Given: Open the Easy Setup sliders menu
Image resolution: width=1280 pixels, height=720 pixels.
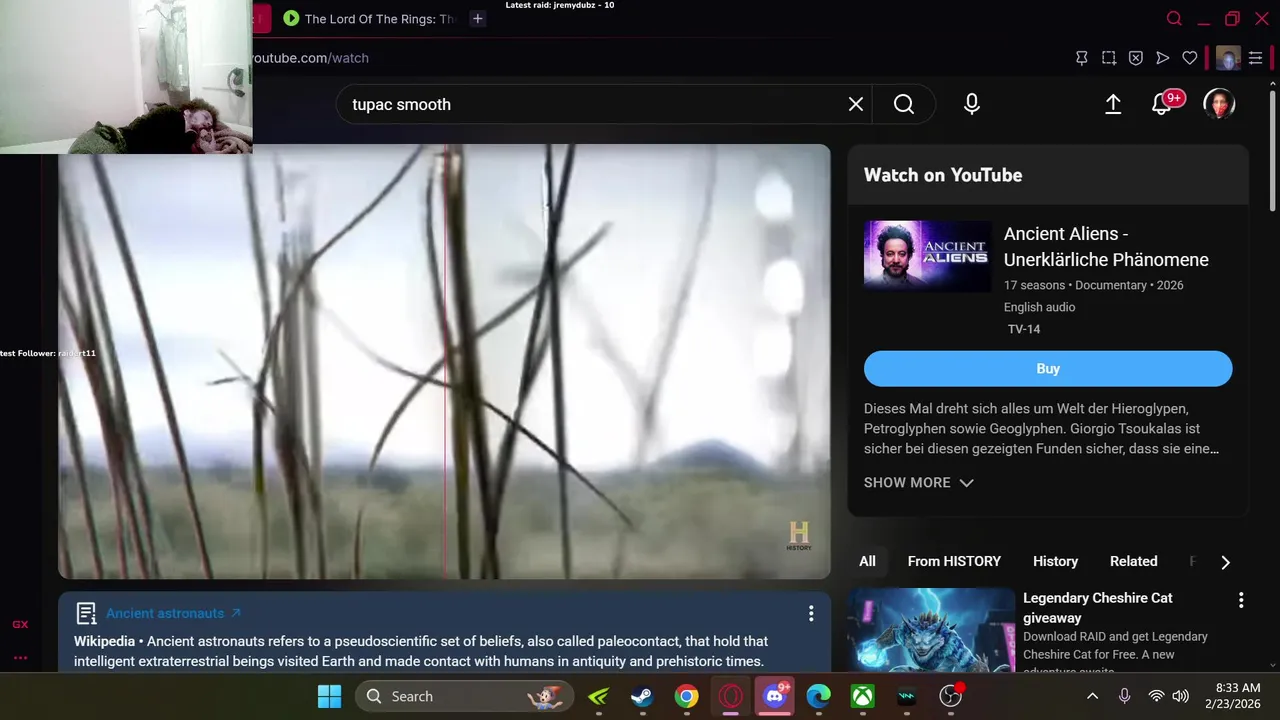Looking at the screenshot, I should (x=1256, y=58).
